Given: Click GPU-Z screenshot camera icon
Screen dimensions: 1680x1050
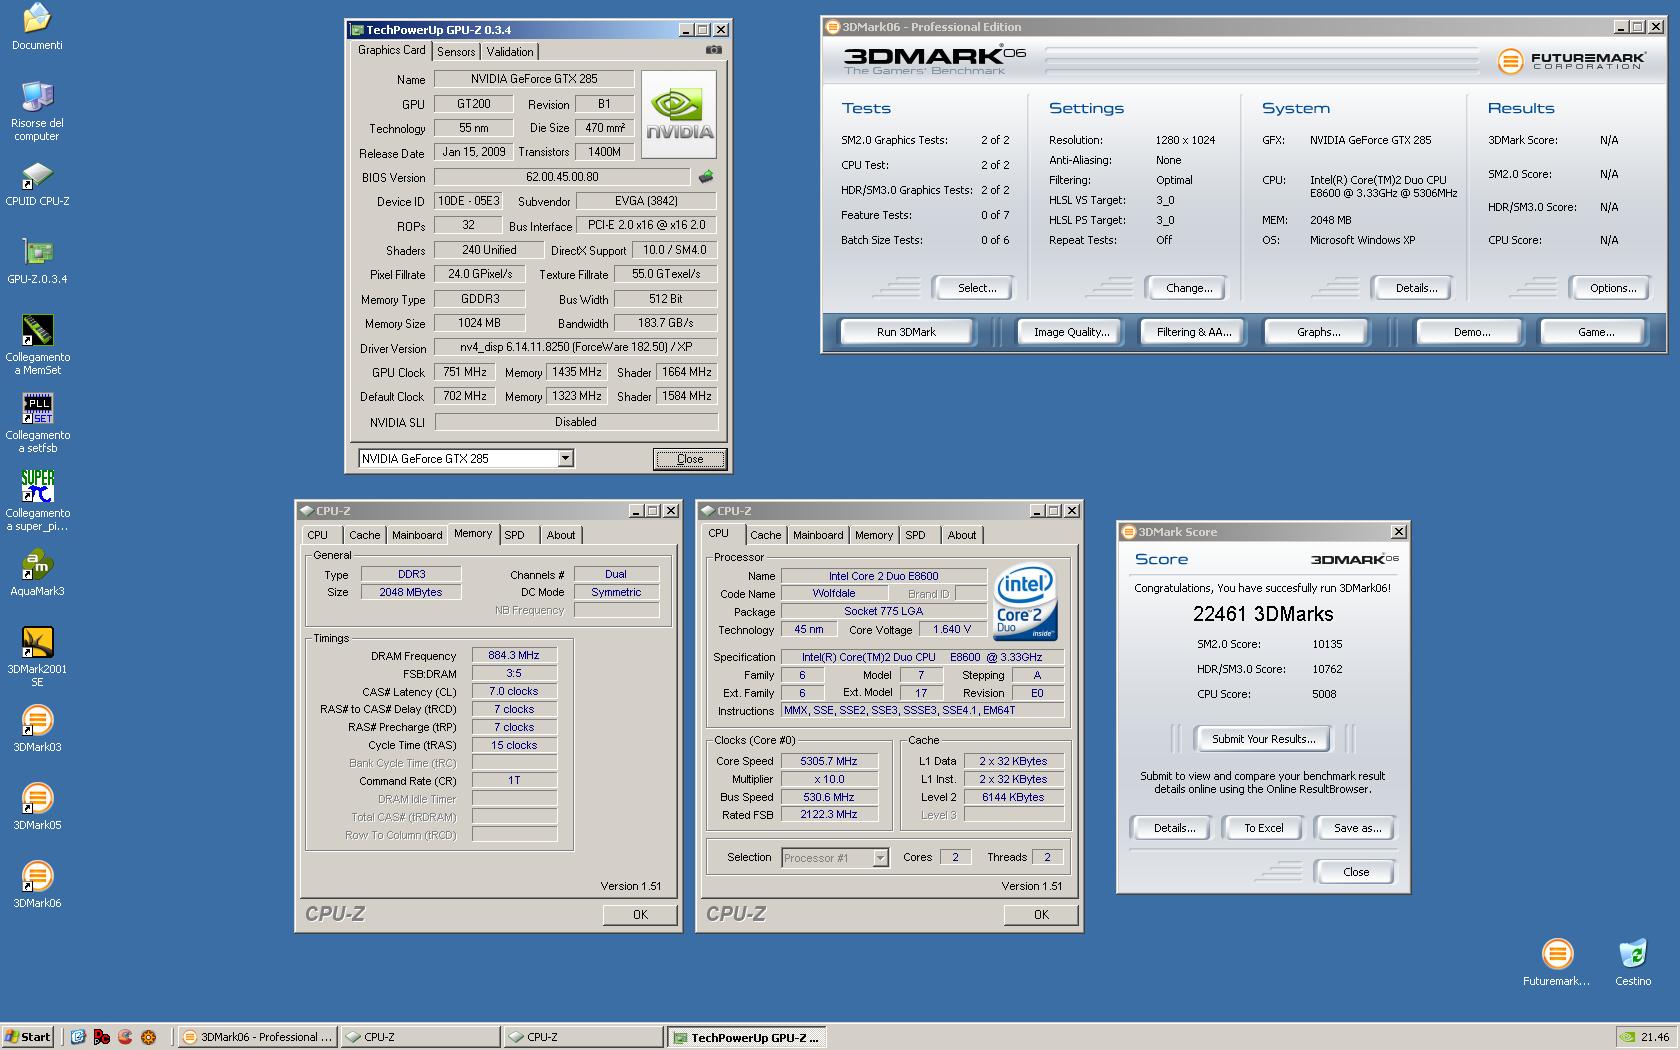Looking at the screenshot, I should click(x=713, y=49).
